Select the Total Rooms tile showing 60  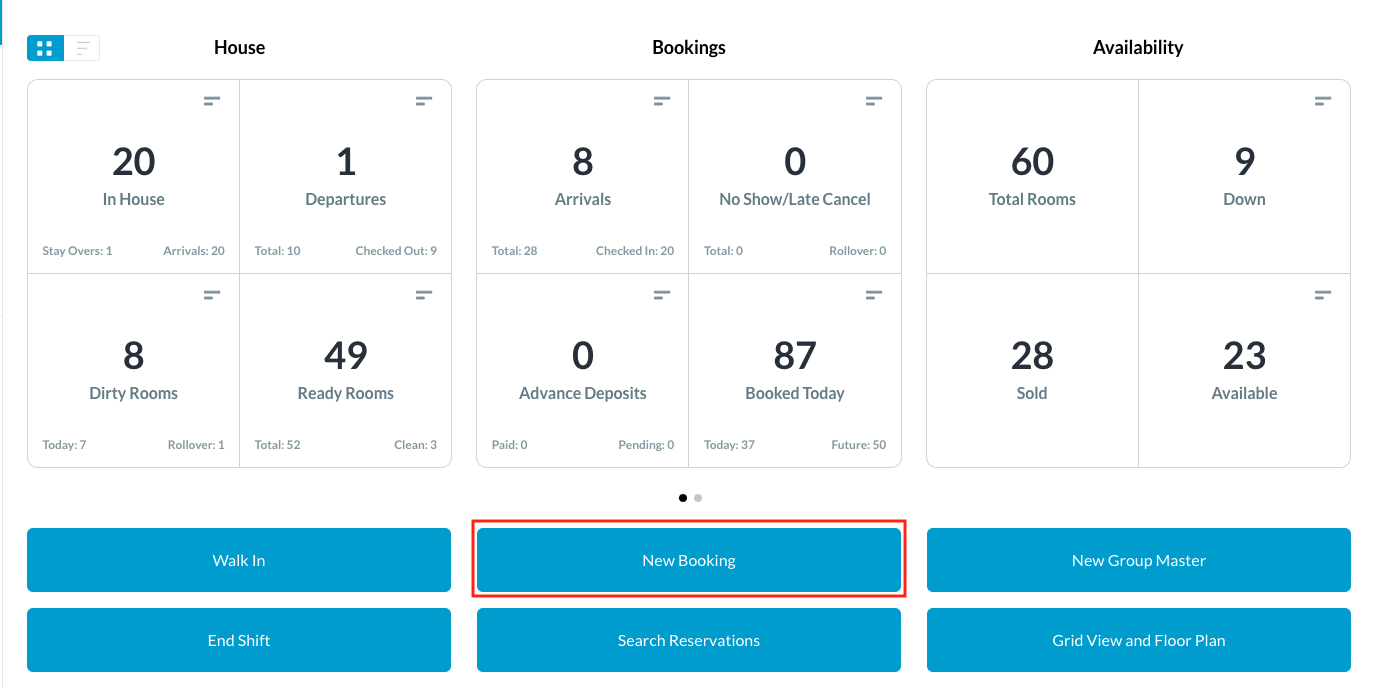1032,176
